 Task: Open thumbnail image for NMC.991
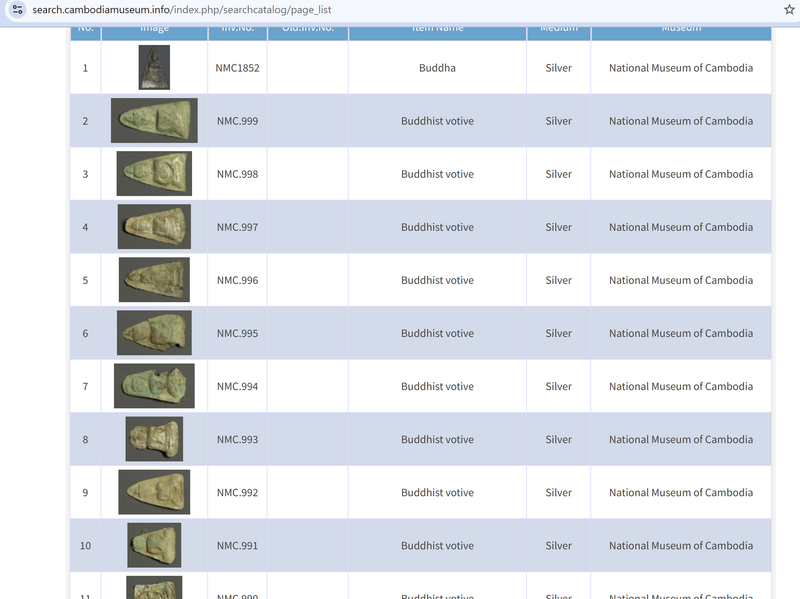[x=154, y=545]
